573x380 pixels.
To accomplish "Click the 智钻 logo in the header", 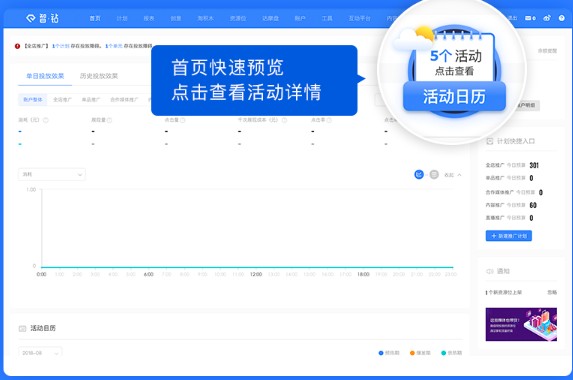I will pyautogui.click(x=42, y=18).
